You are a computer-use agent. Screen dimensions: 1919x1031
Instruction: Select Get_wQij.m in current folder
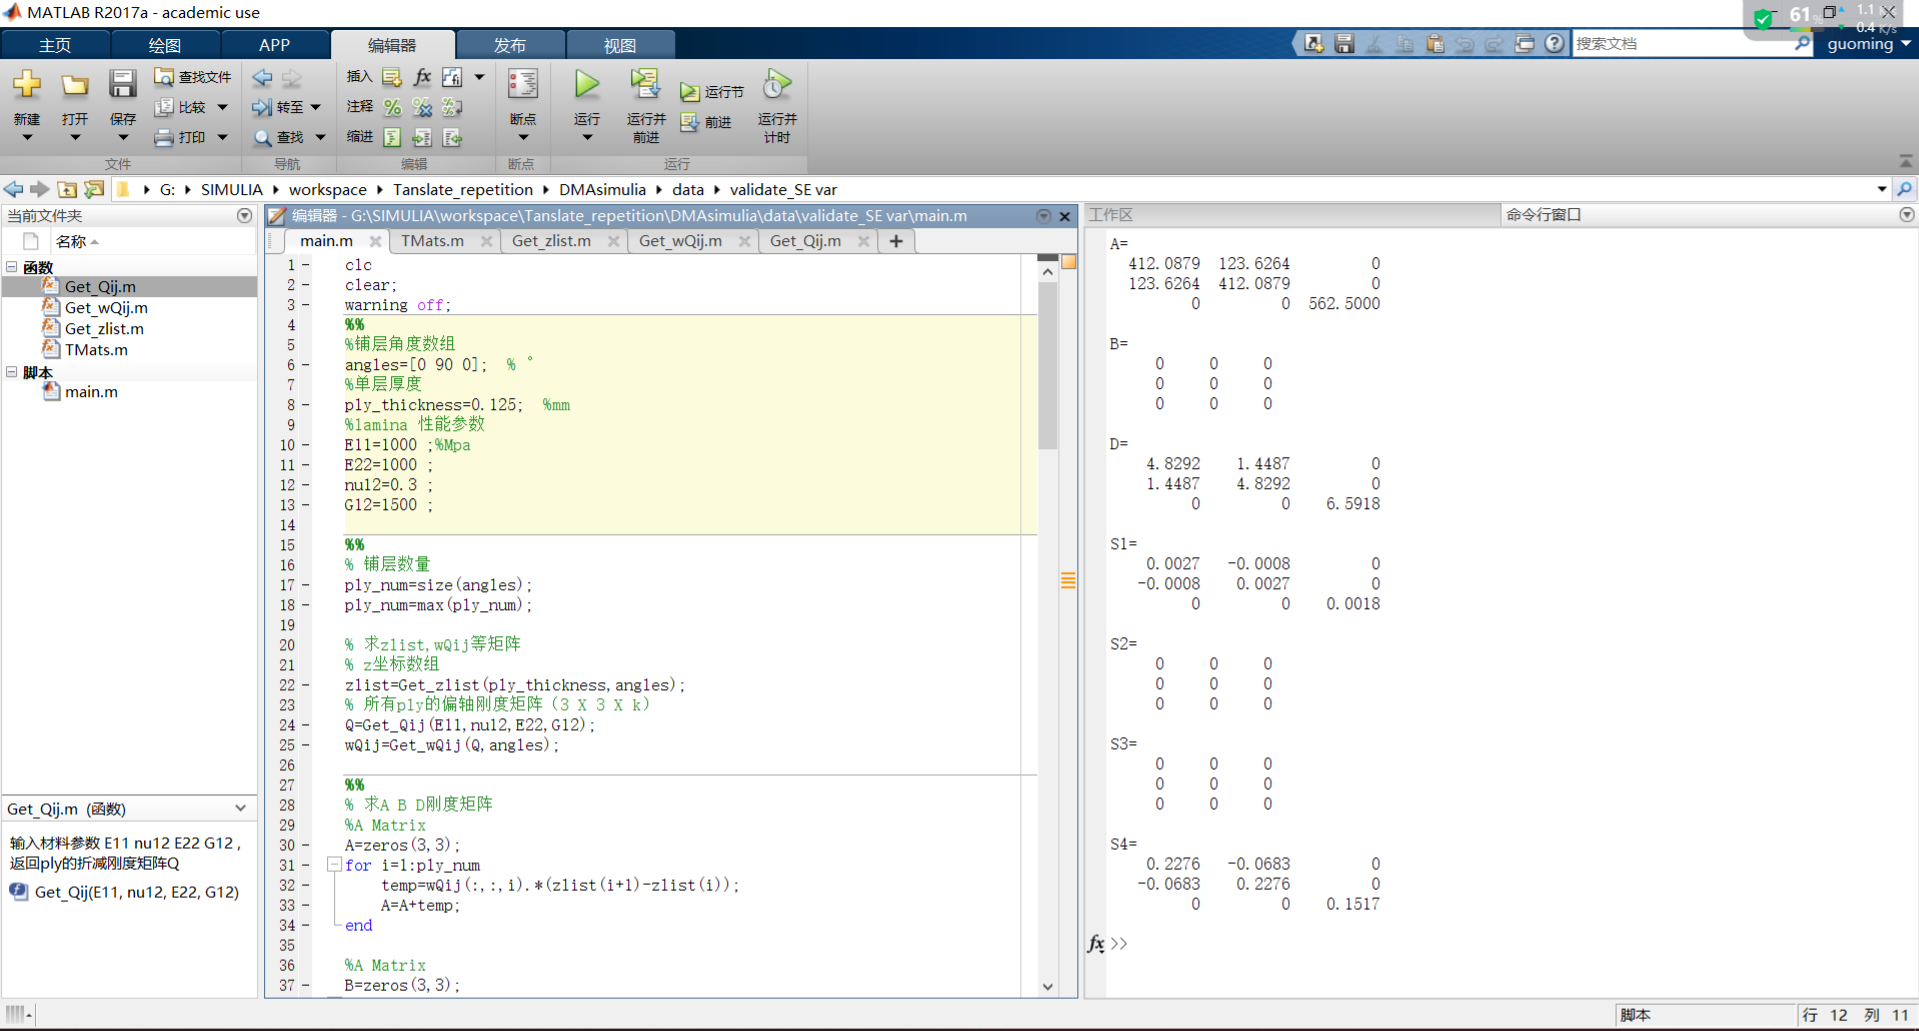coord(106,308)
